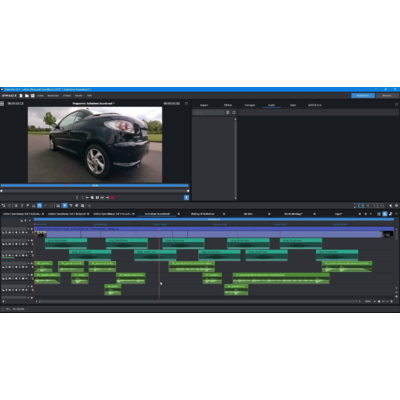Redo the action in timeline toolbar
The image size is (400, 400).
pyautogui.click(x=9, y=206)
